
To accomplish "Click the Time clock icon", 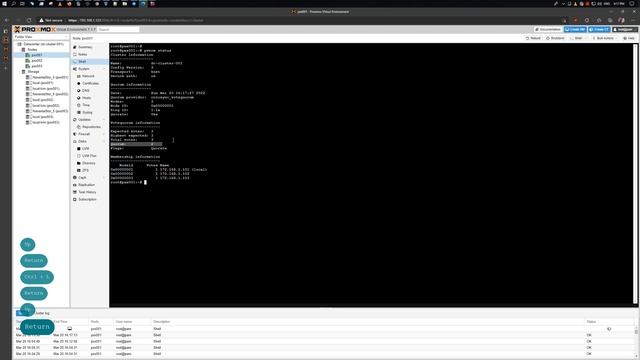I will [79, 105].
